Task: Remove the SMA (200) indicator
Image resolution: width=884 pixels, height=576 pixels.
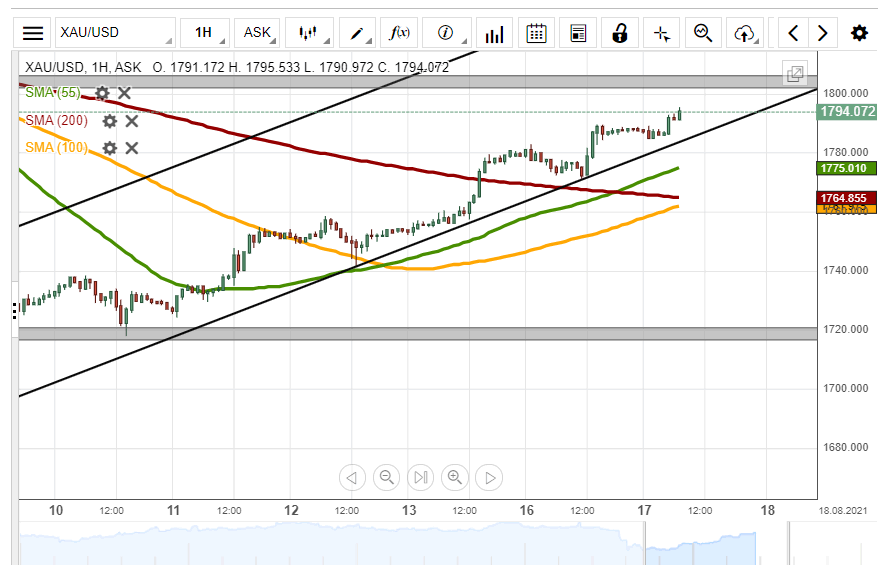Action: tap(132, 121)
